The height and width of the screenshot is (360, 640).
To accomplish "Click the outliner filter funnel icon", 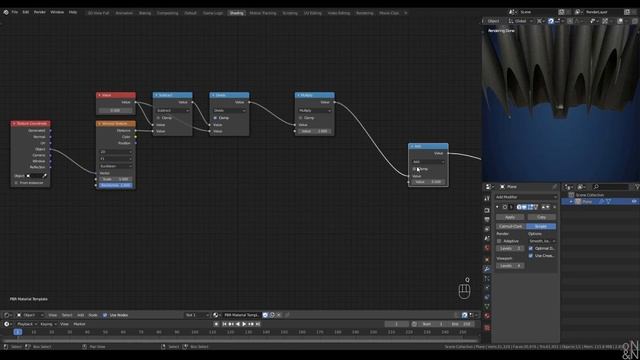I will point(636,187).
